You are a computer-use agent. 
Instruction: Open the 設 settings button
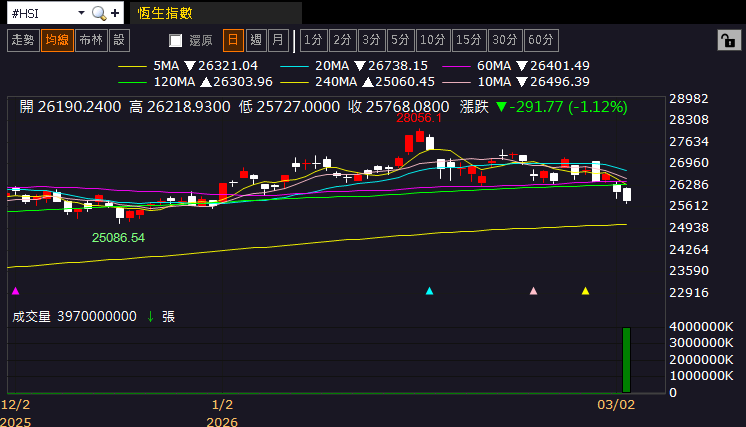coord(119,40)
